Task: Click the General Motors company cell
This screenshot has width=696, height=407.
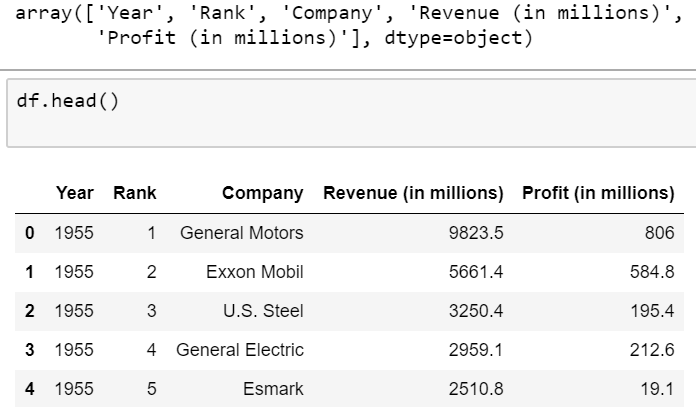Action: (x=242, y=233)
